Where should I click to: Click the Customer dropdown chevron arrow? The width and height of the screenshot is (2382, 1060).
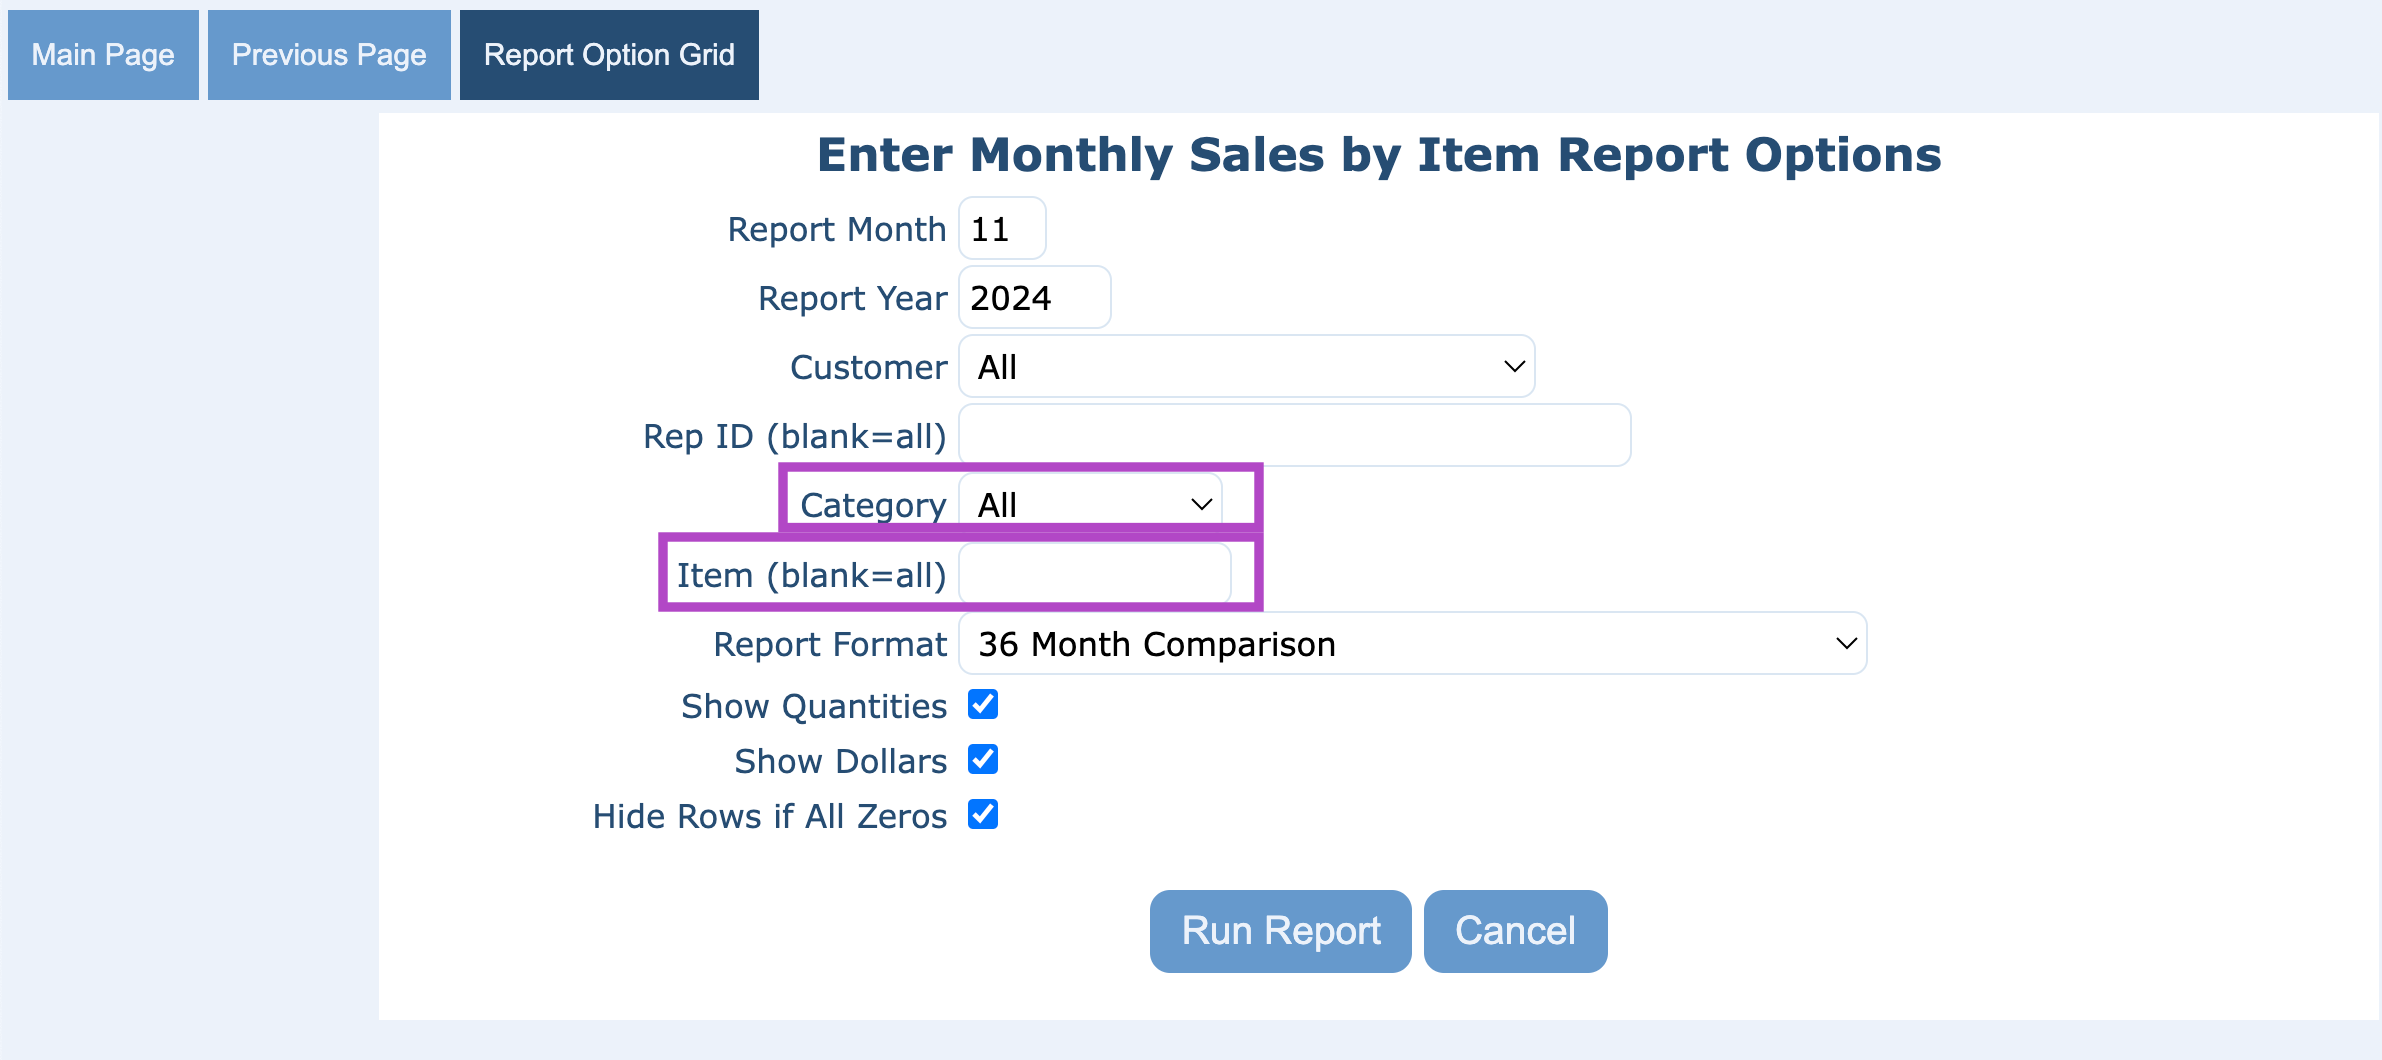click(1514, 367)
